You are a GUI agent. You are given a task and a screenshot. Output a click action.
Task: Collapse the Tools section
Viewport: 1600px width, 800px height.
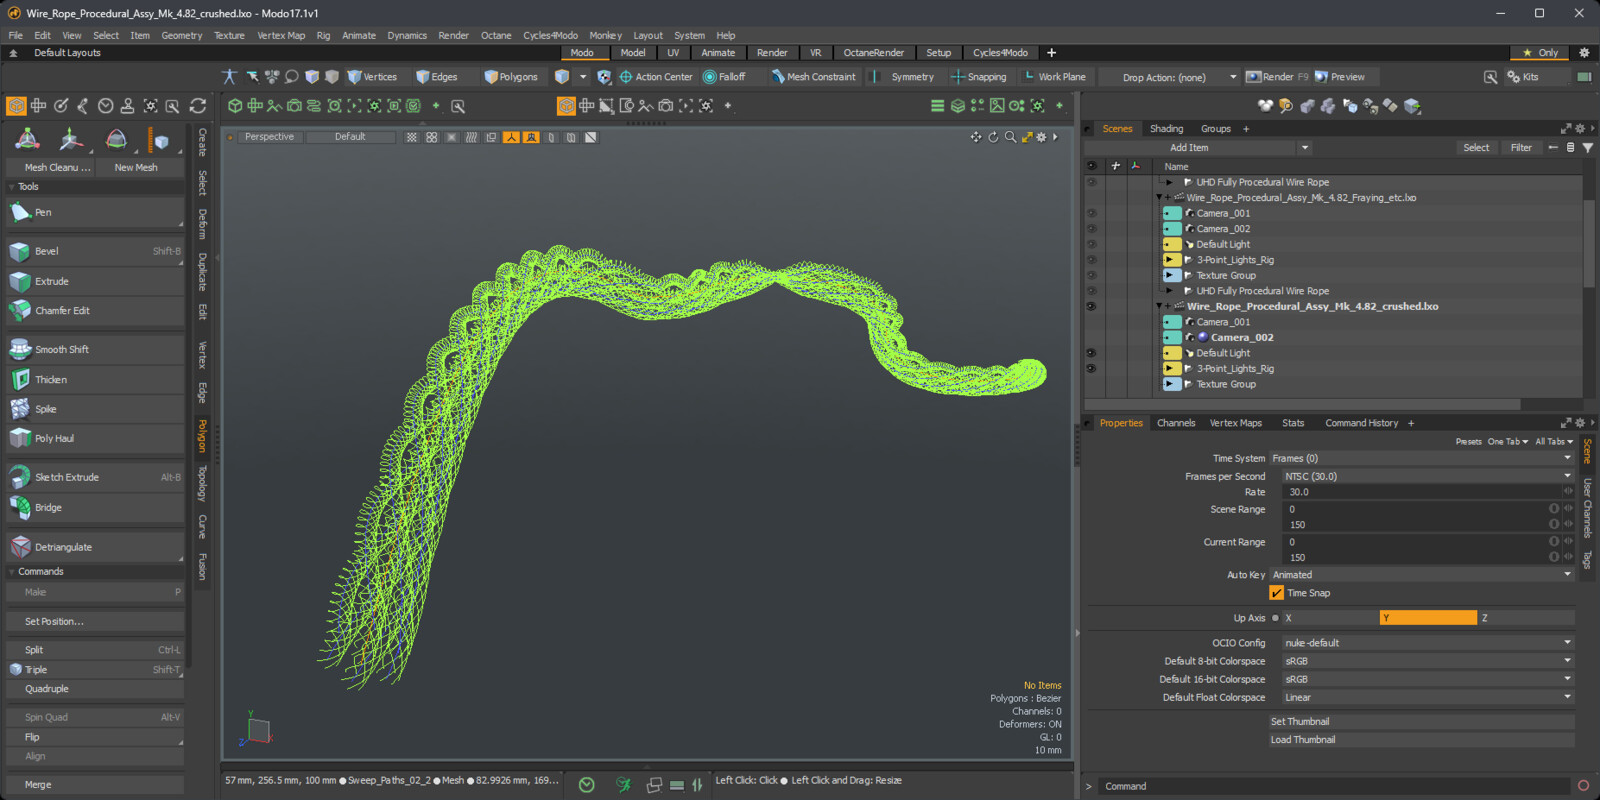[12, 187]
